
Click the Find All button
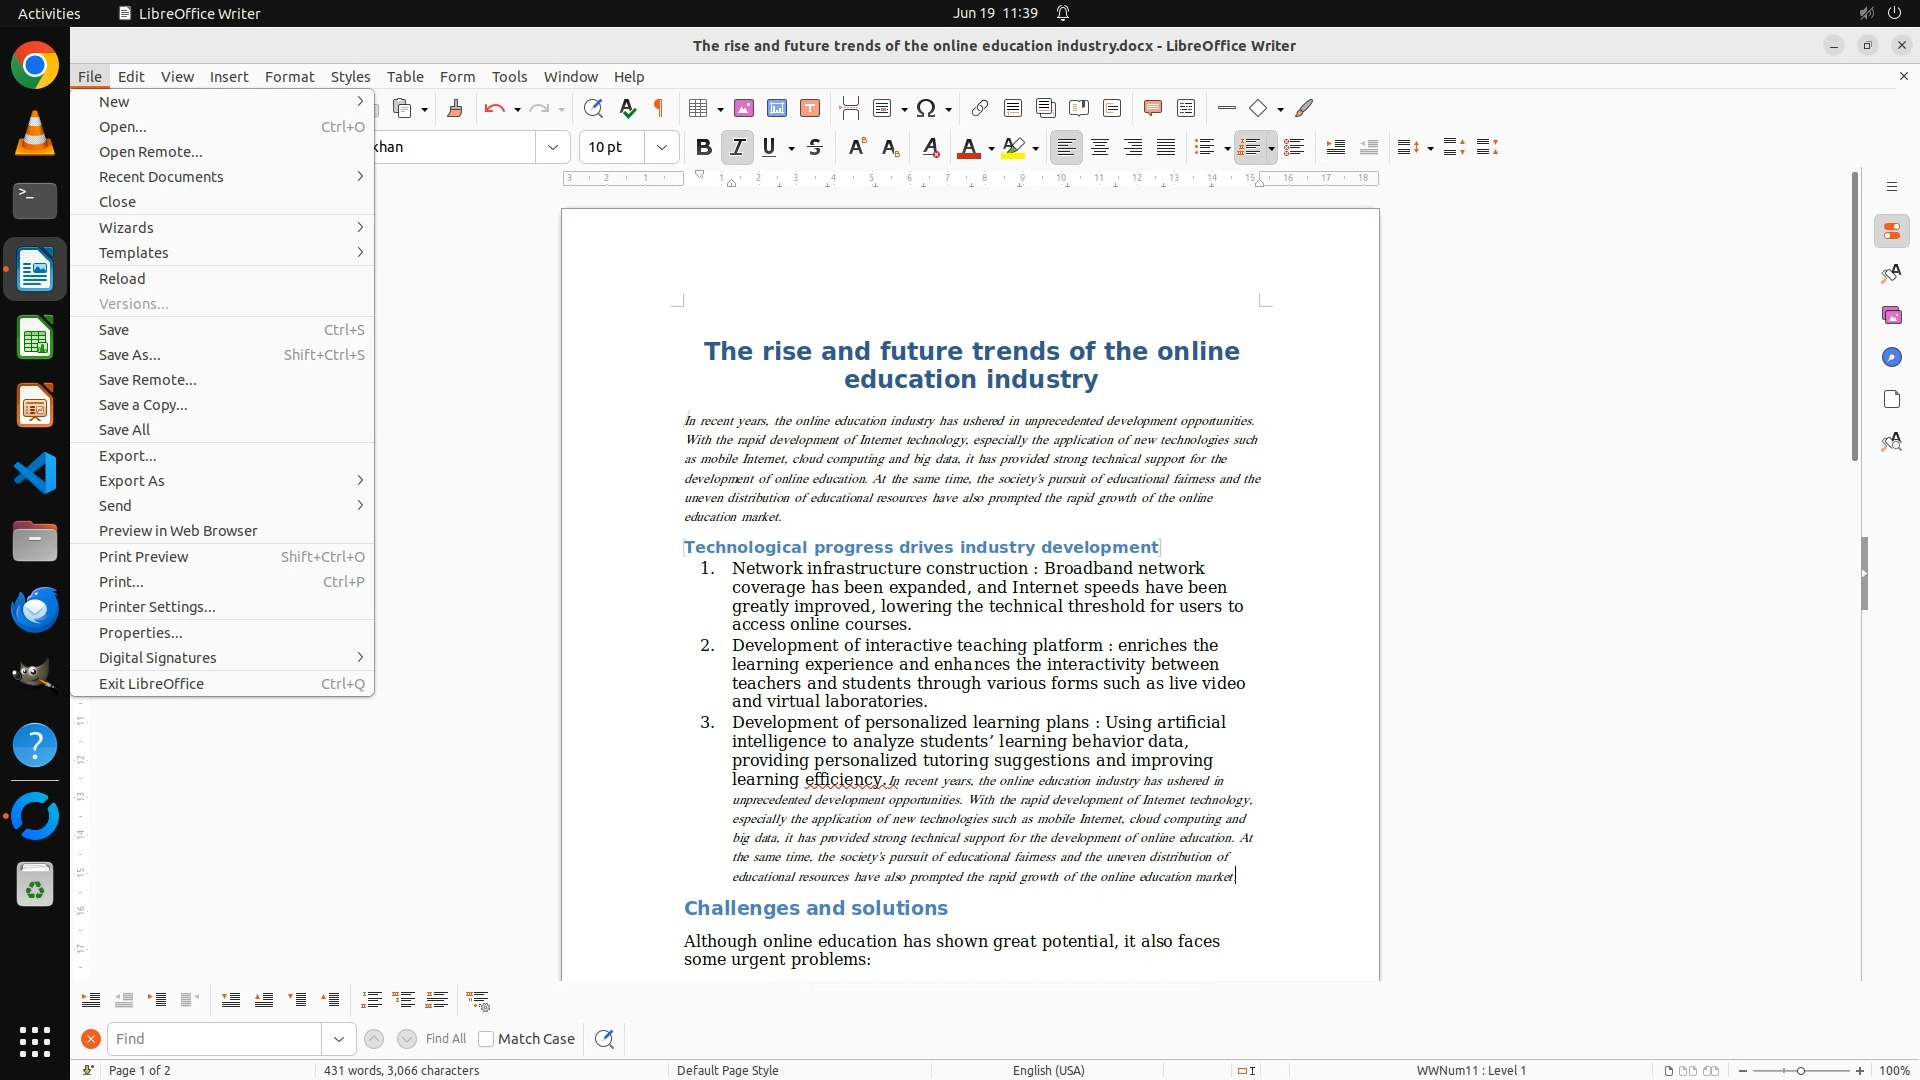(x=446, y=1039)
